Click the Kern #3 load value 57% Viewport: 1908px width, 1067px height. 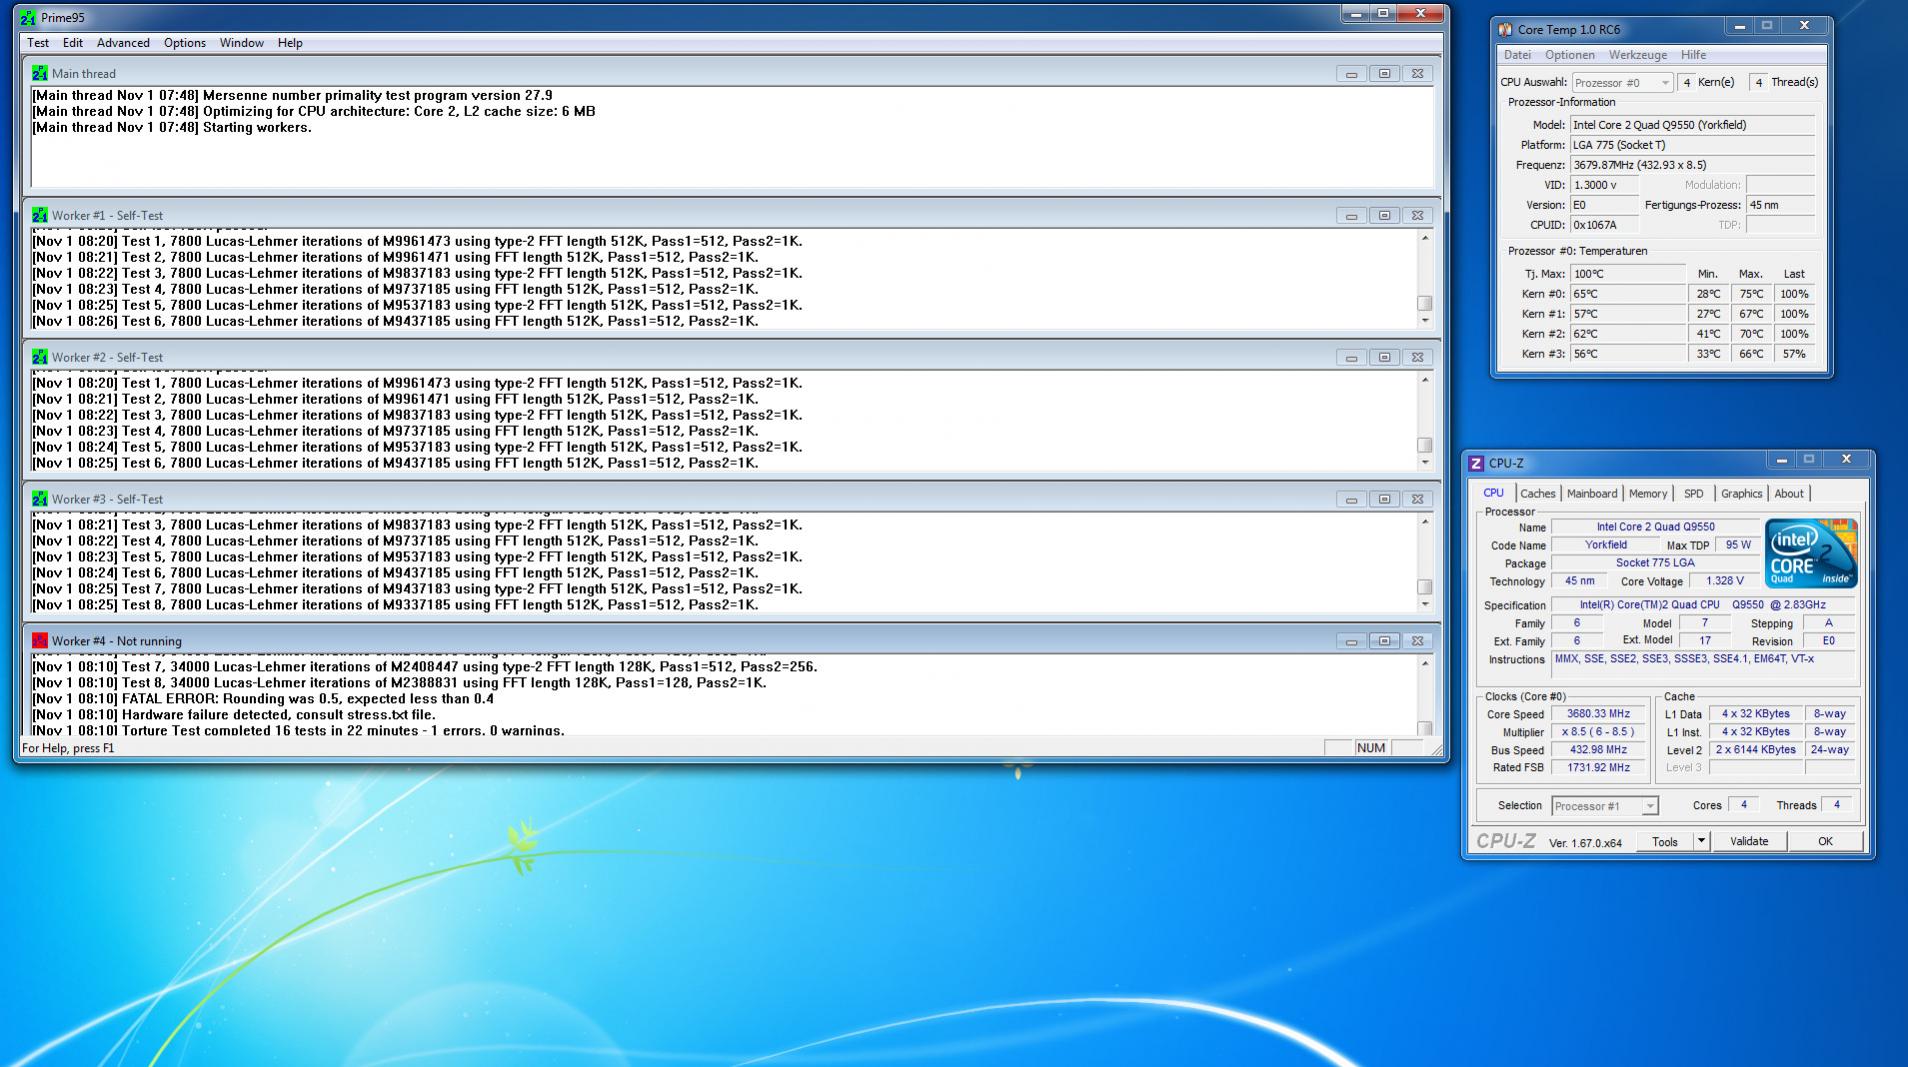1794,354
